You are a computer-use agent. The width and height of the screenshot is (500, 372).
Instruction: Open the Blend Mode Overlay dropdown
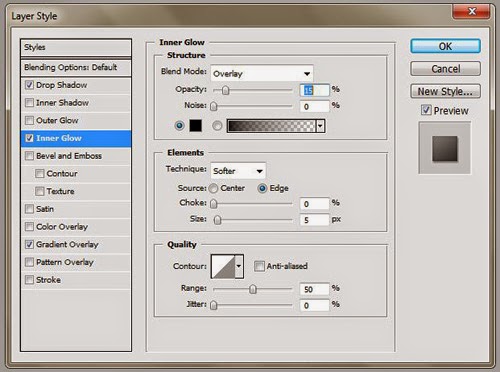click(262, 73)
